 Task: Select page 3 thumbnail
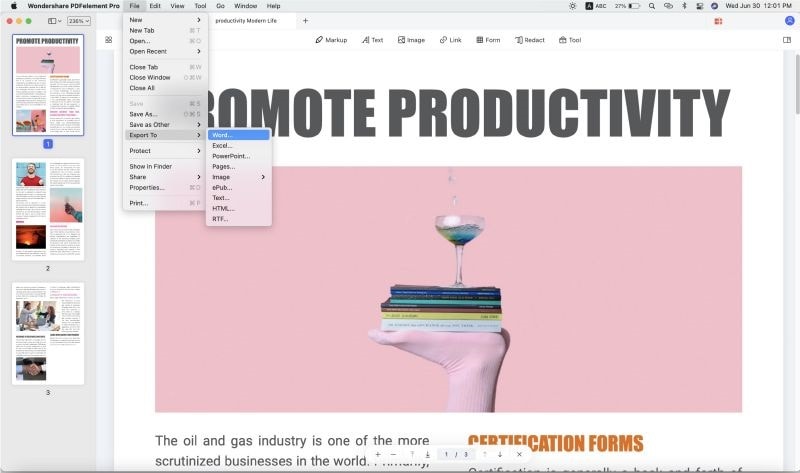[48, 334]
